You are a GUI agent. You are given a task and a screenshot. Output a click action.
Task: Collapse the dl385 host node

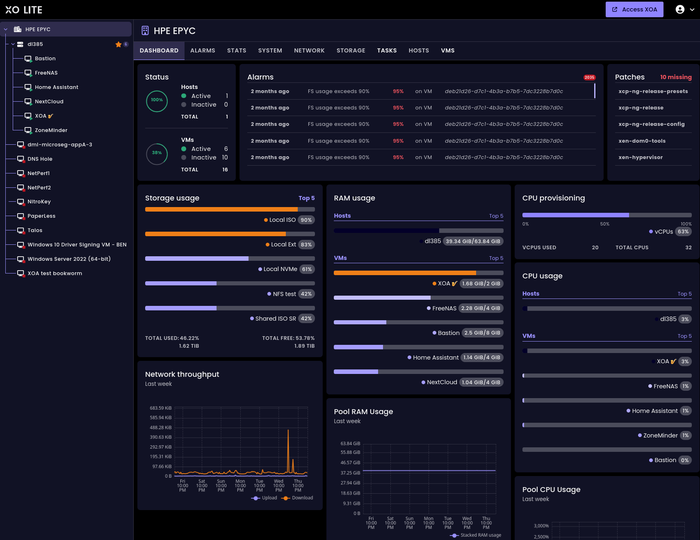[x=12, y=44]
